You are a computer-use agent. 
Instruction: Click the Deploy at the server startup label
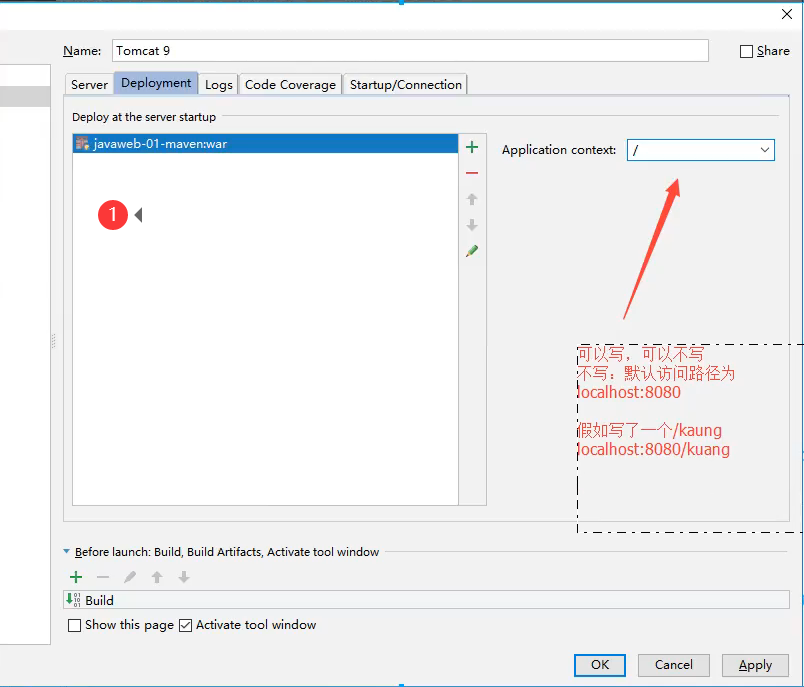pos(144,117)
